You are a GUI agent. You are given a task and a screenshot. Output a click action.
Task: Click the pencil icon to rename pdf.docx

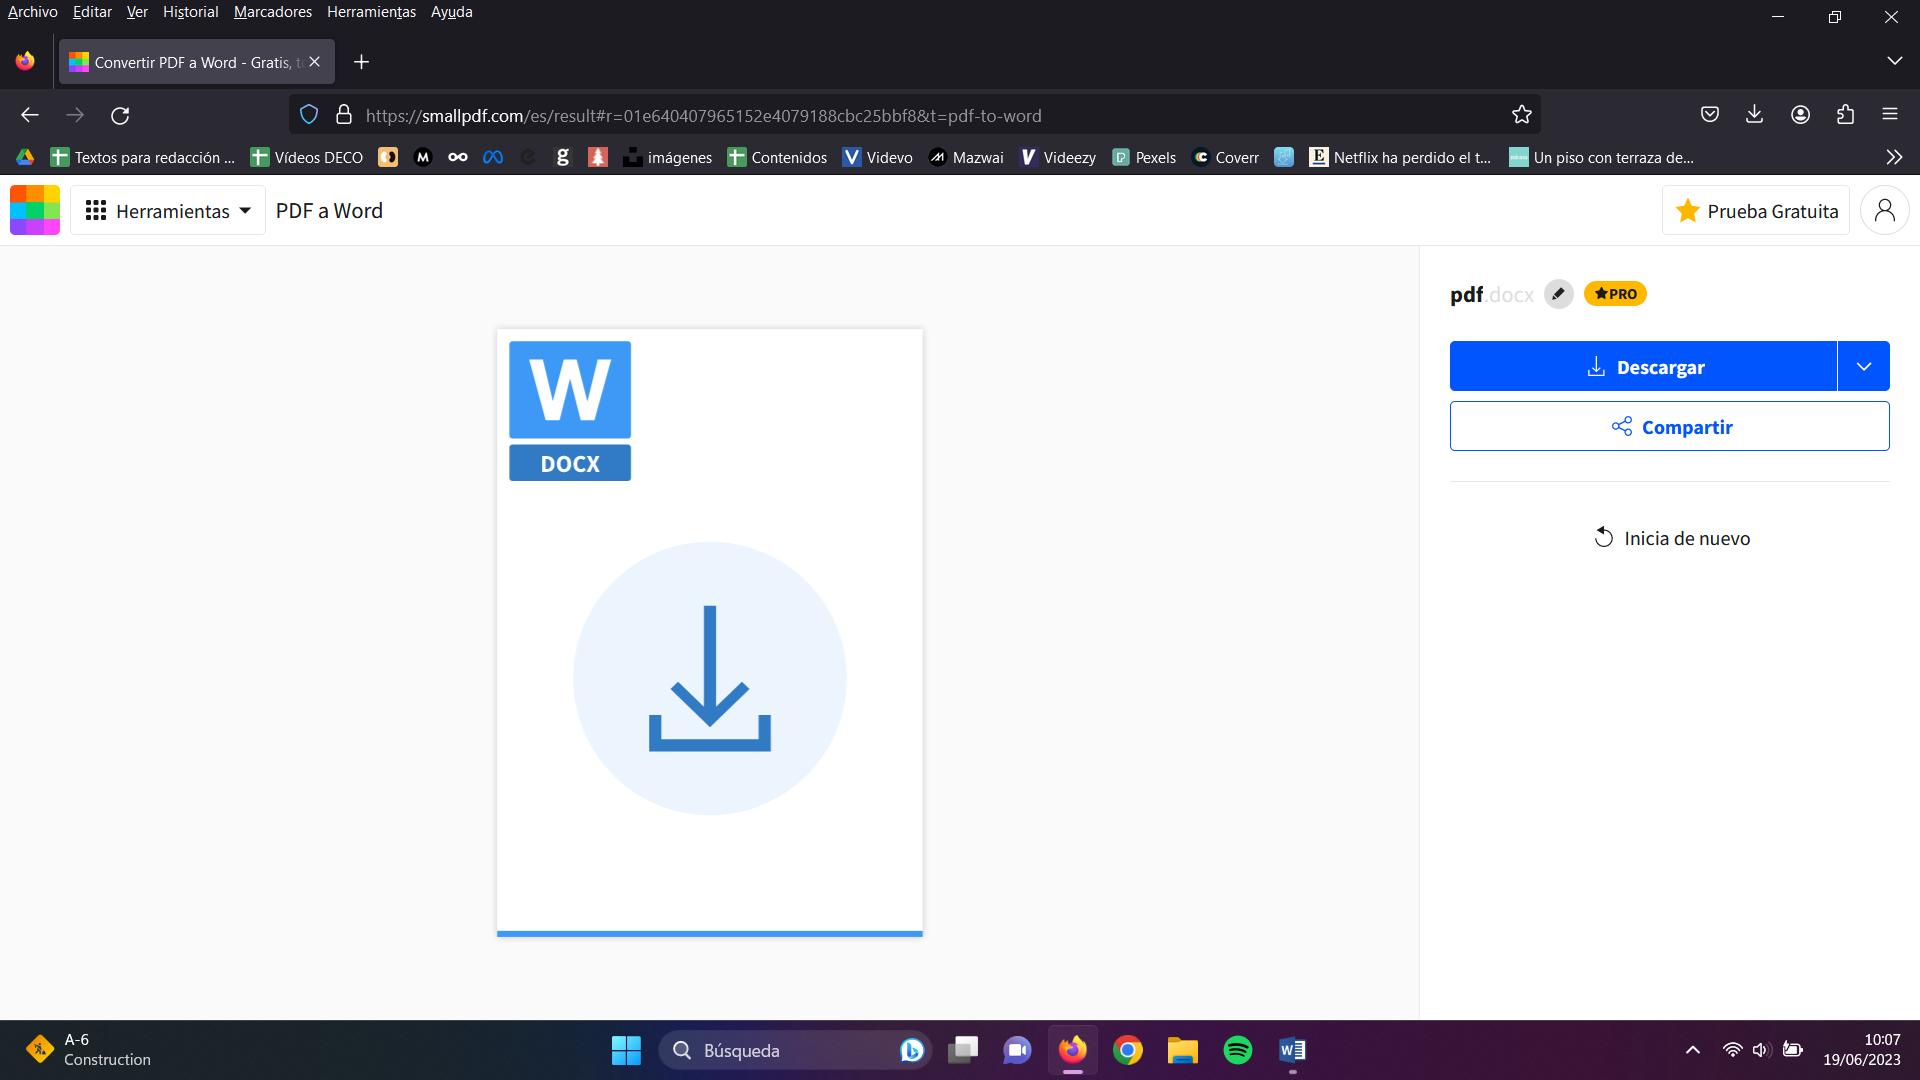[1558, 293]
